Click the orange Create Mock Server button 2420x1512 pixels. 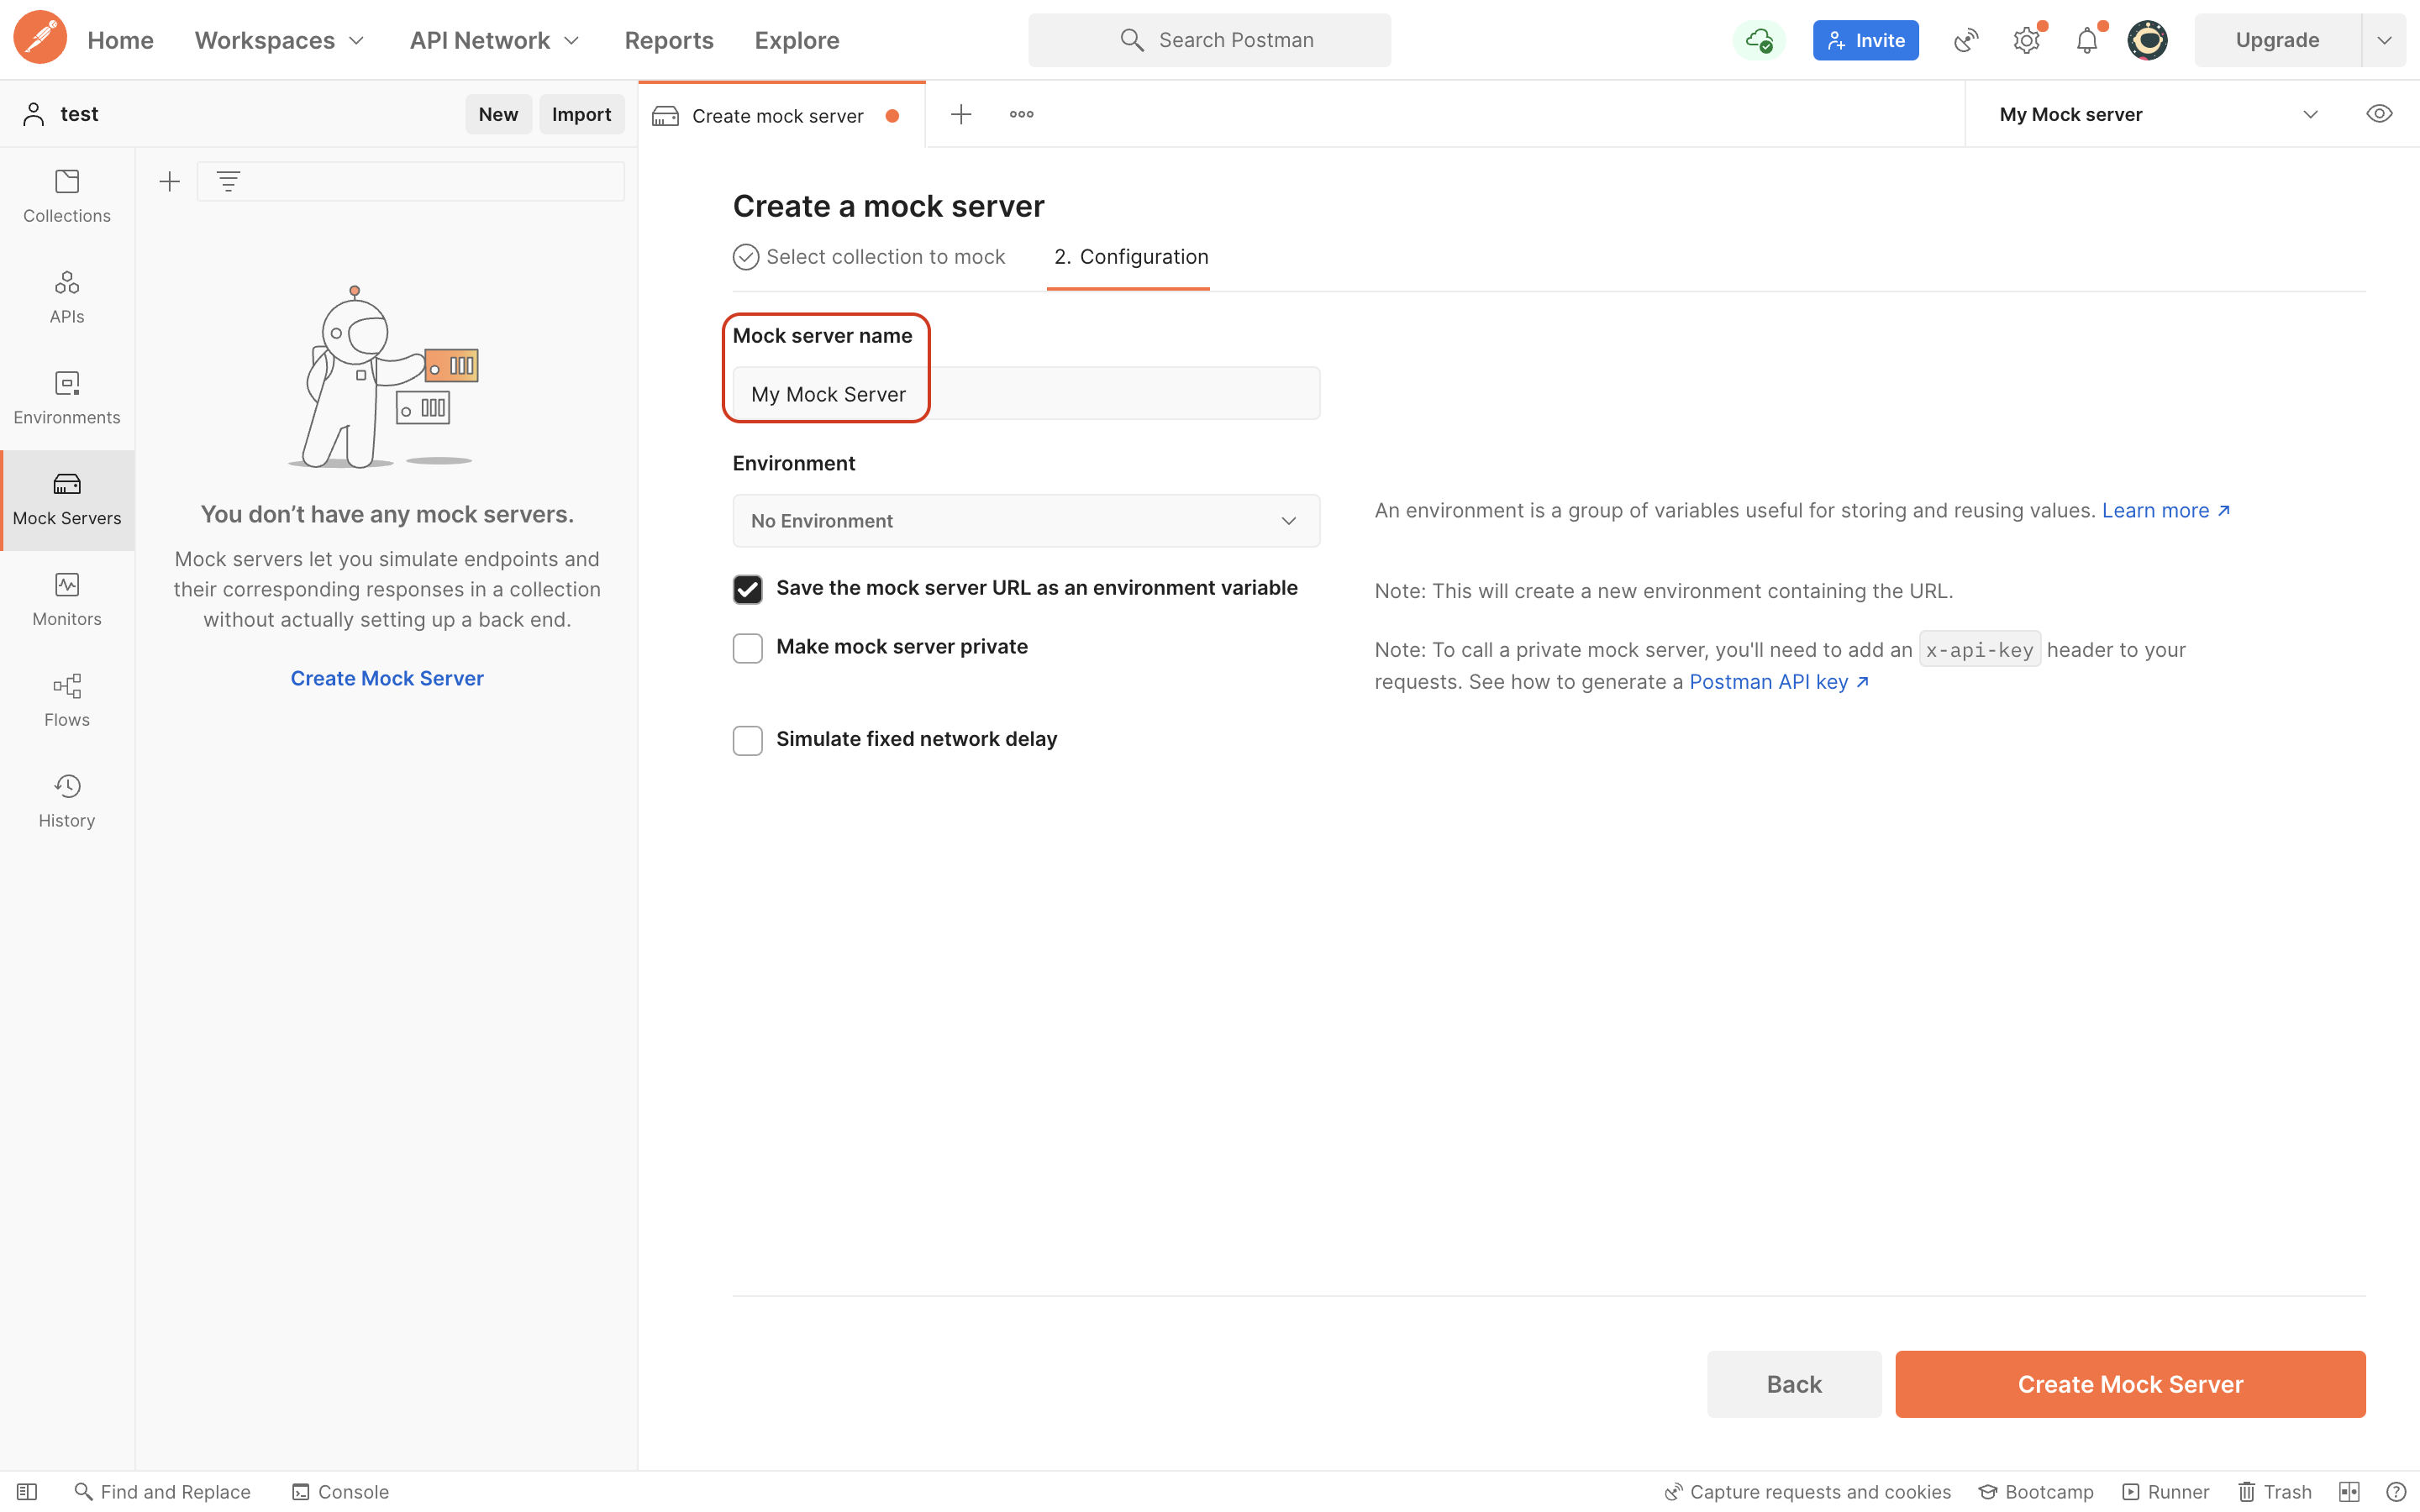coord(2129,1384)
